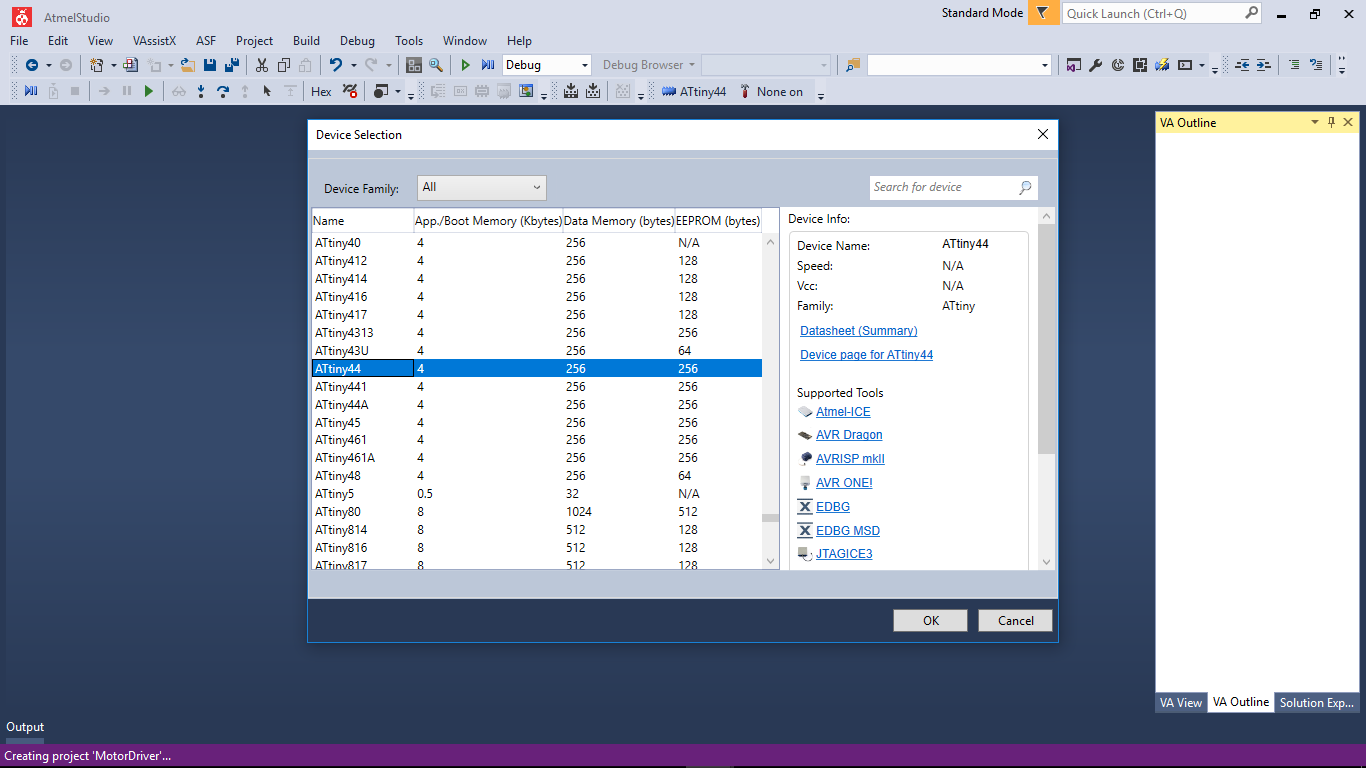Click the Copy icon in toolbar
The image size is (1366, 768).
click(284, 65)
